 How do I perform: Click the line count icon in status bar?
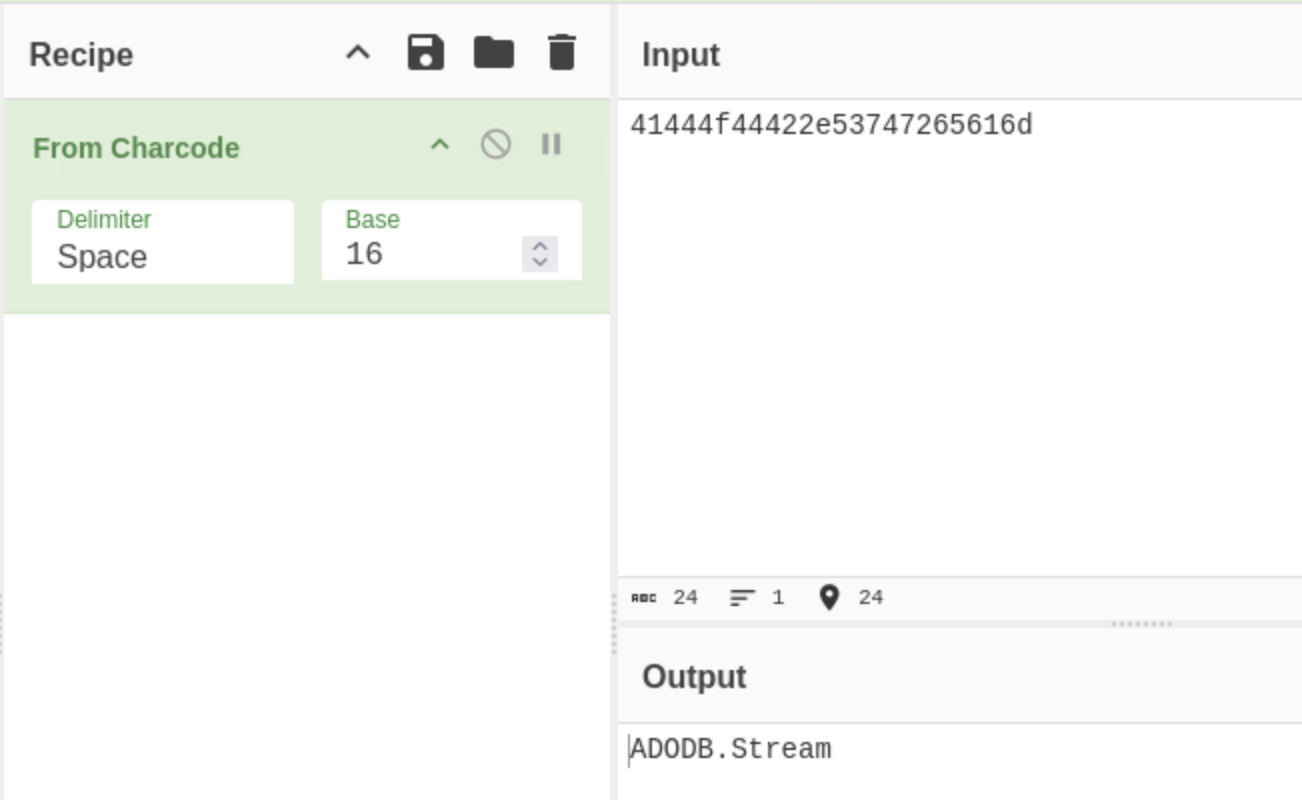(742, 598)
